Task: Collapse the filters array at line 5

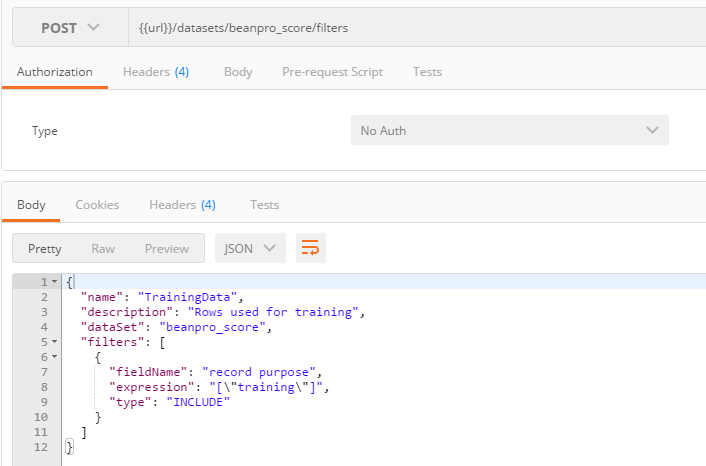Action: (x=54, y=342)
